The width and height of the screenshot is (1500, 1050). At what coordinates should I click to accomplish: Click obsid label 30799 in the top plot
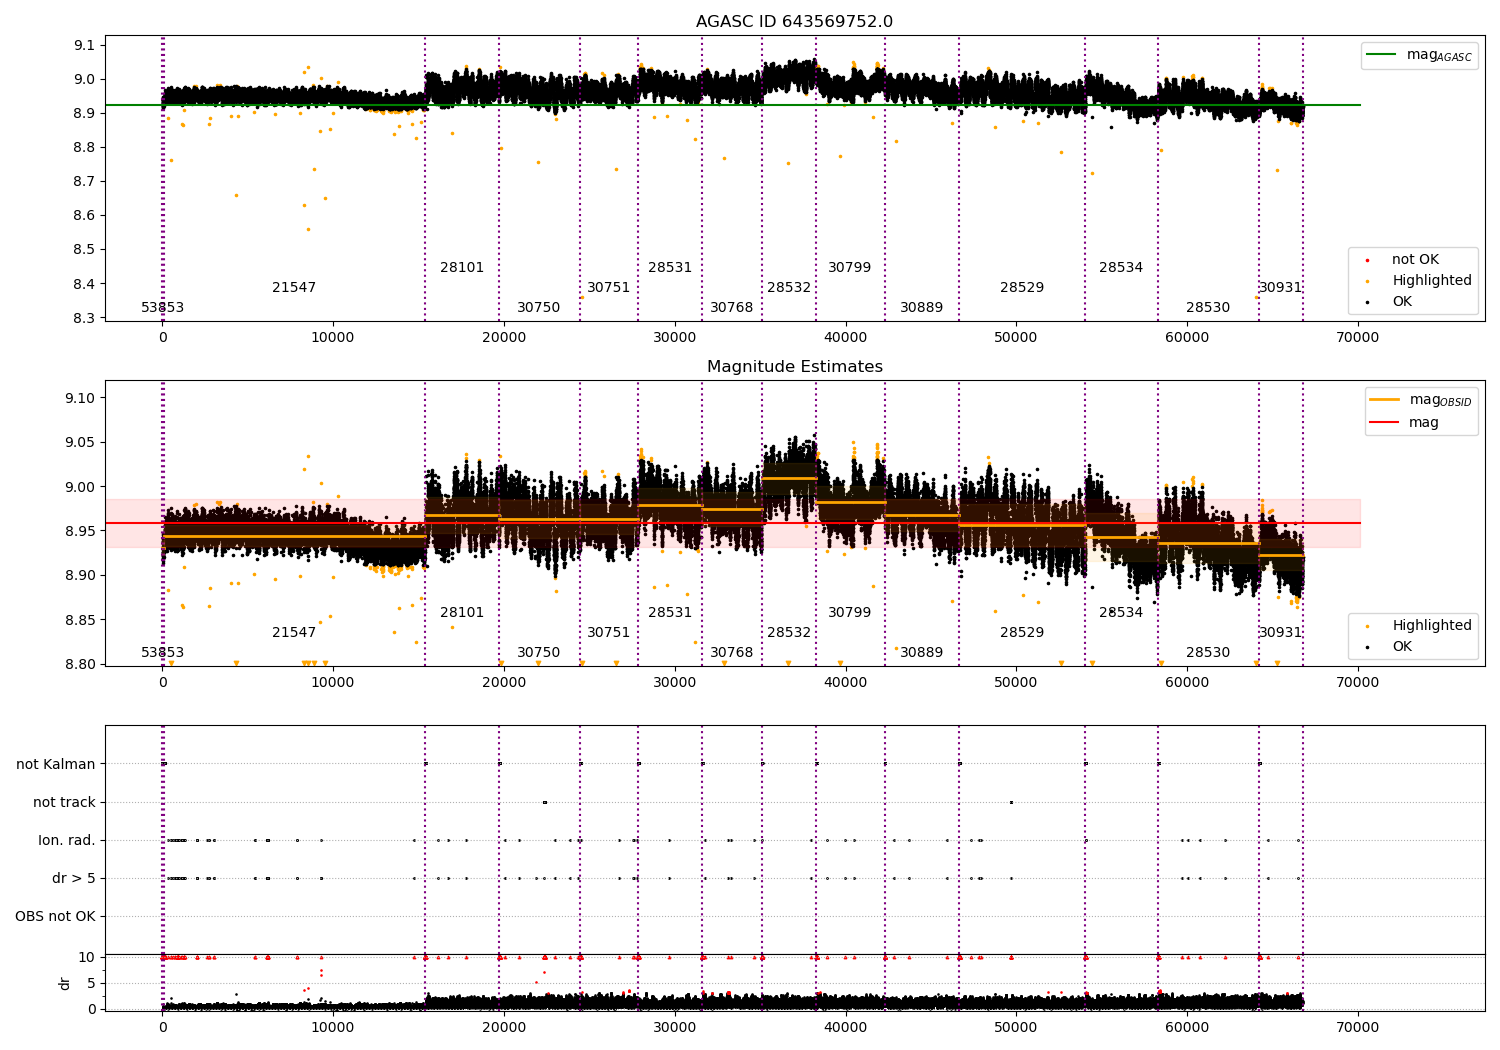(850, 268)
